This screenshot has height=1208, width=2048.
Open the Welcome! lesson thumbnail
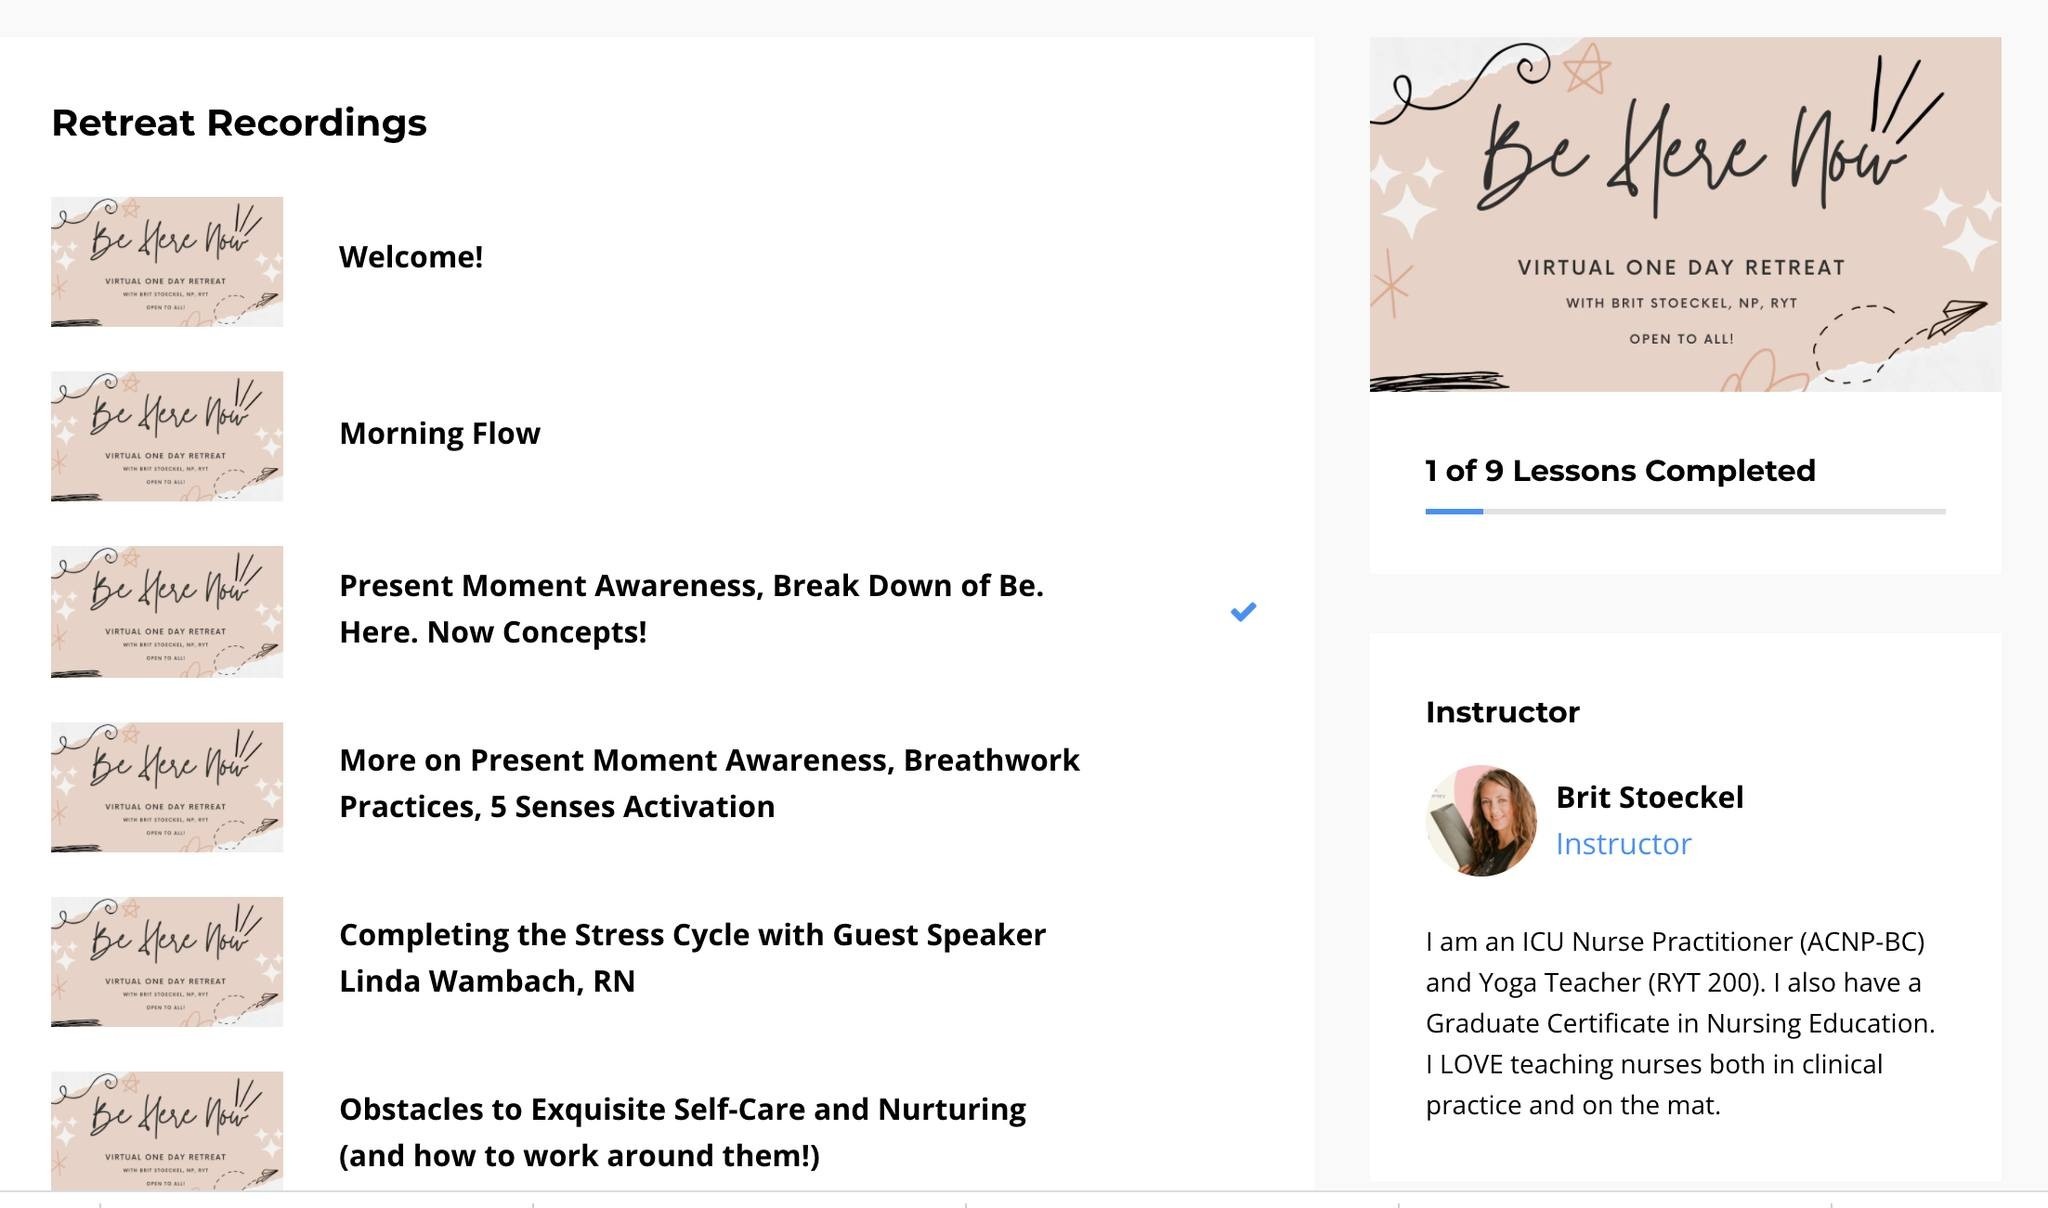coord(167,262)
